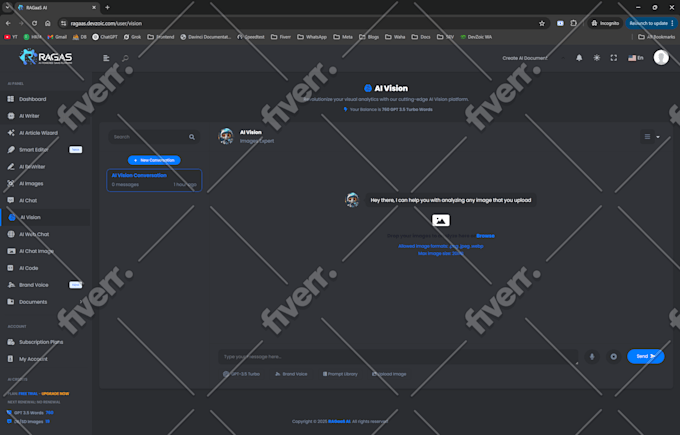Open the AI Writer tool
This screenshot has width=680, height=435.
pyautogui.click(x=29, y=116)
